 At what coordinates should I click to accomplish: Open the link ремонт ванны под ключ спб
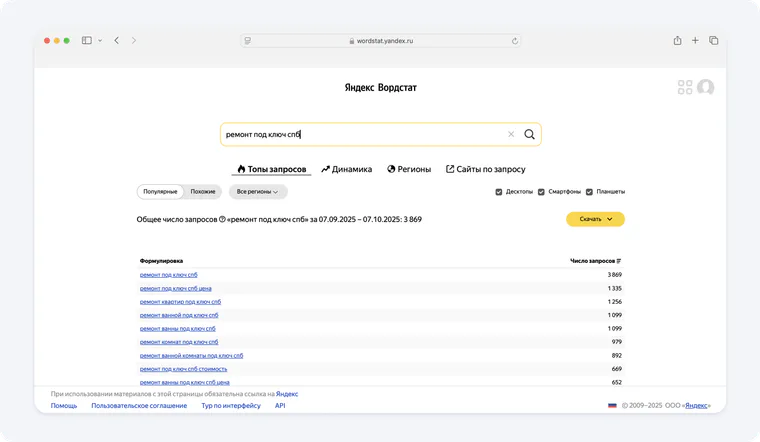pos(177,329)
